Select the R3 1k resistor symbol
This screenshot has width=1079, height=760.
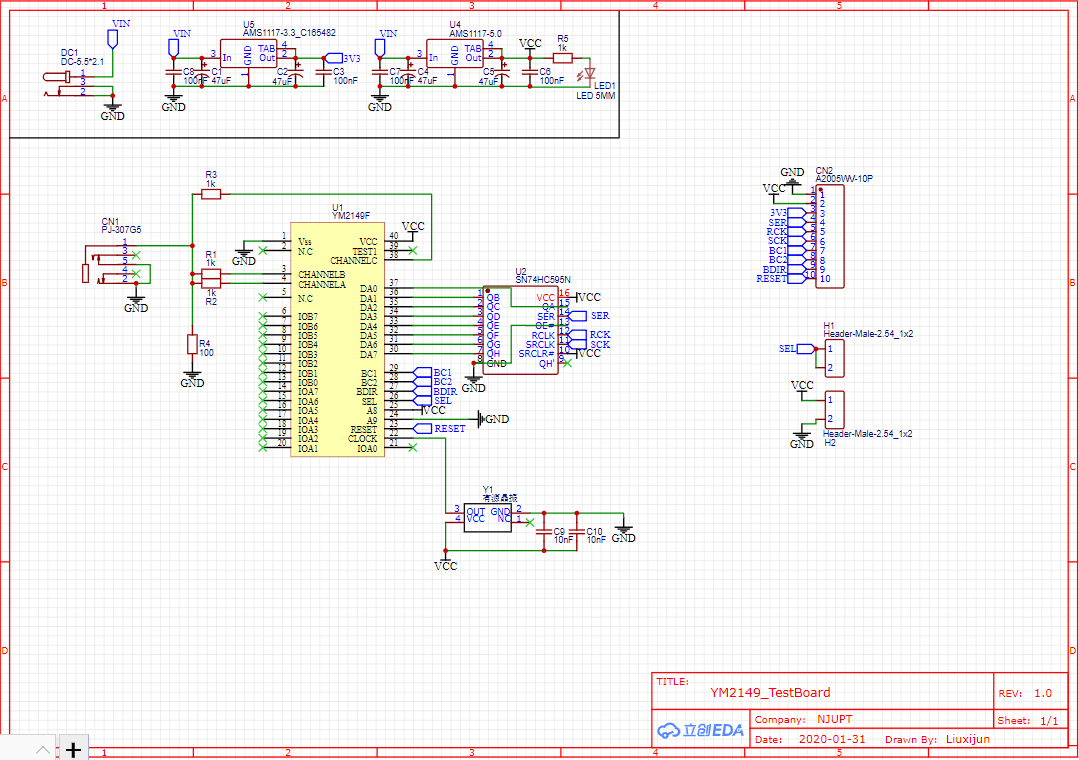[211, 195]
